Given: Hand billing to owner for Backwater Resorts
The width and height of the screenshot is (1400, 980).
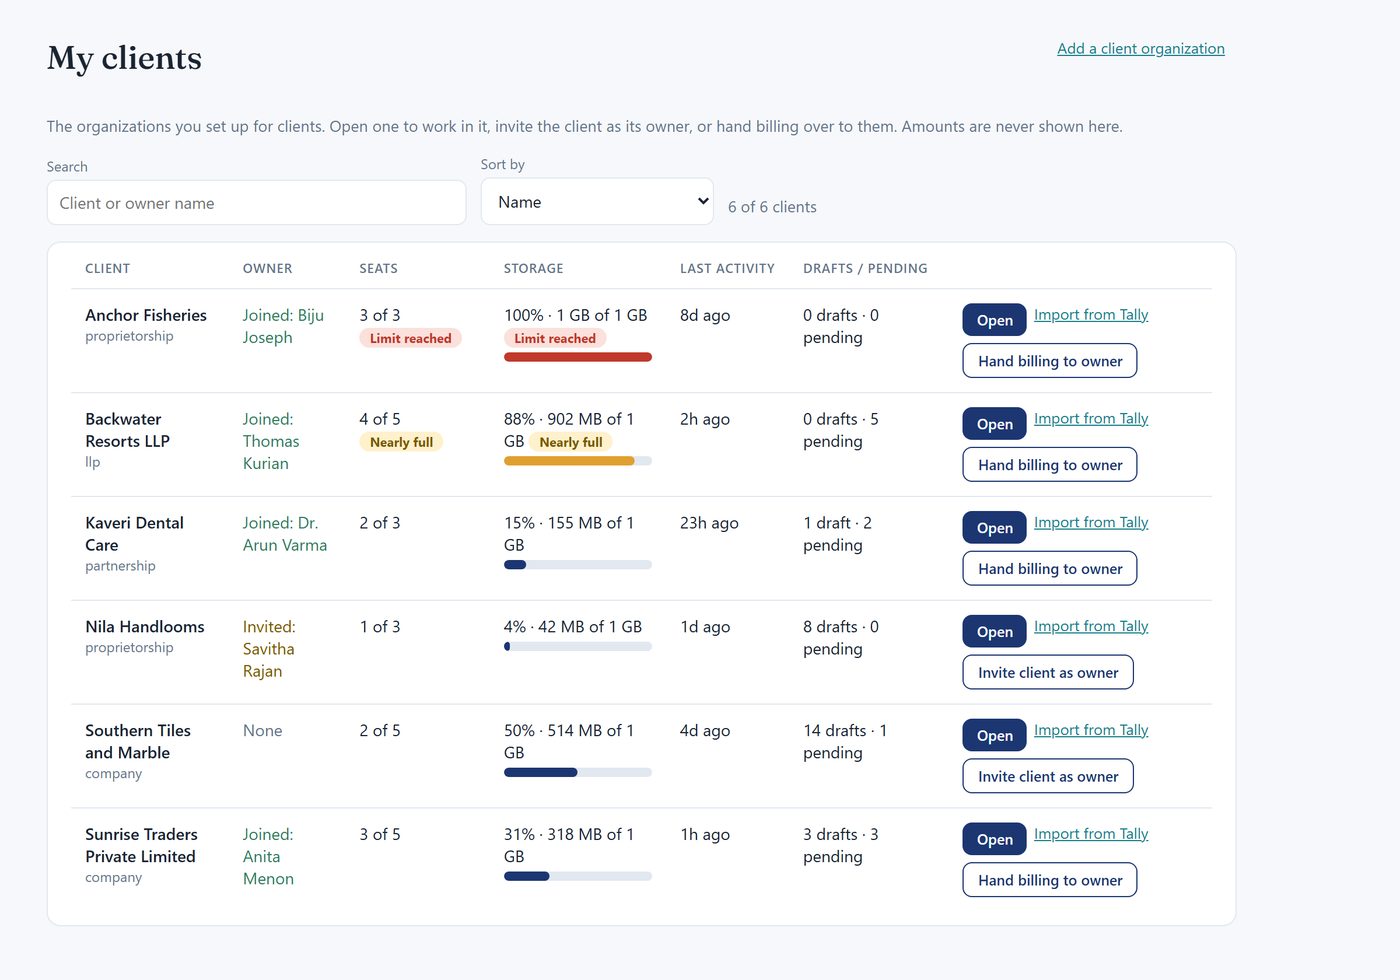Looking at the screenshot, I should [1050, 465].
